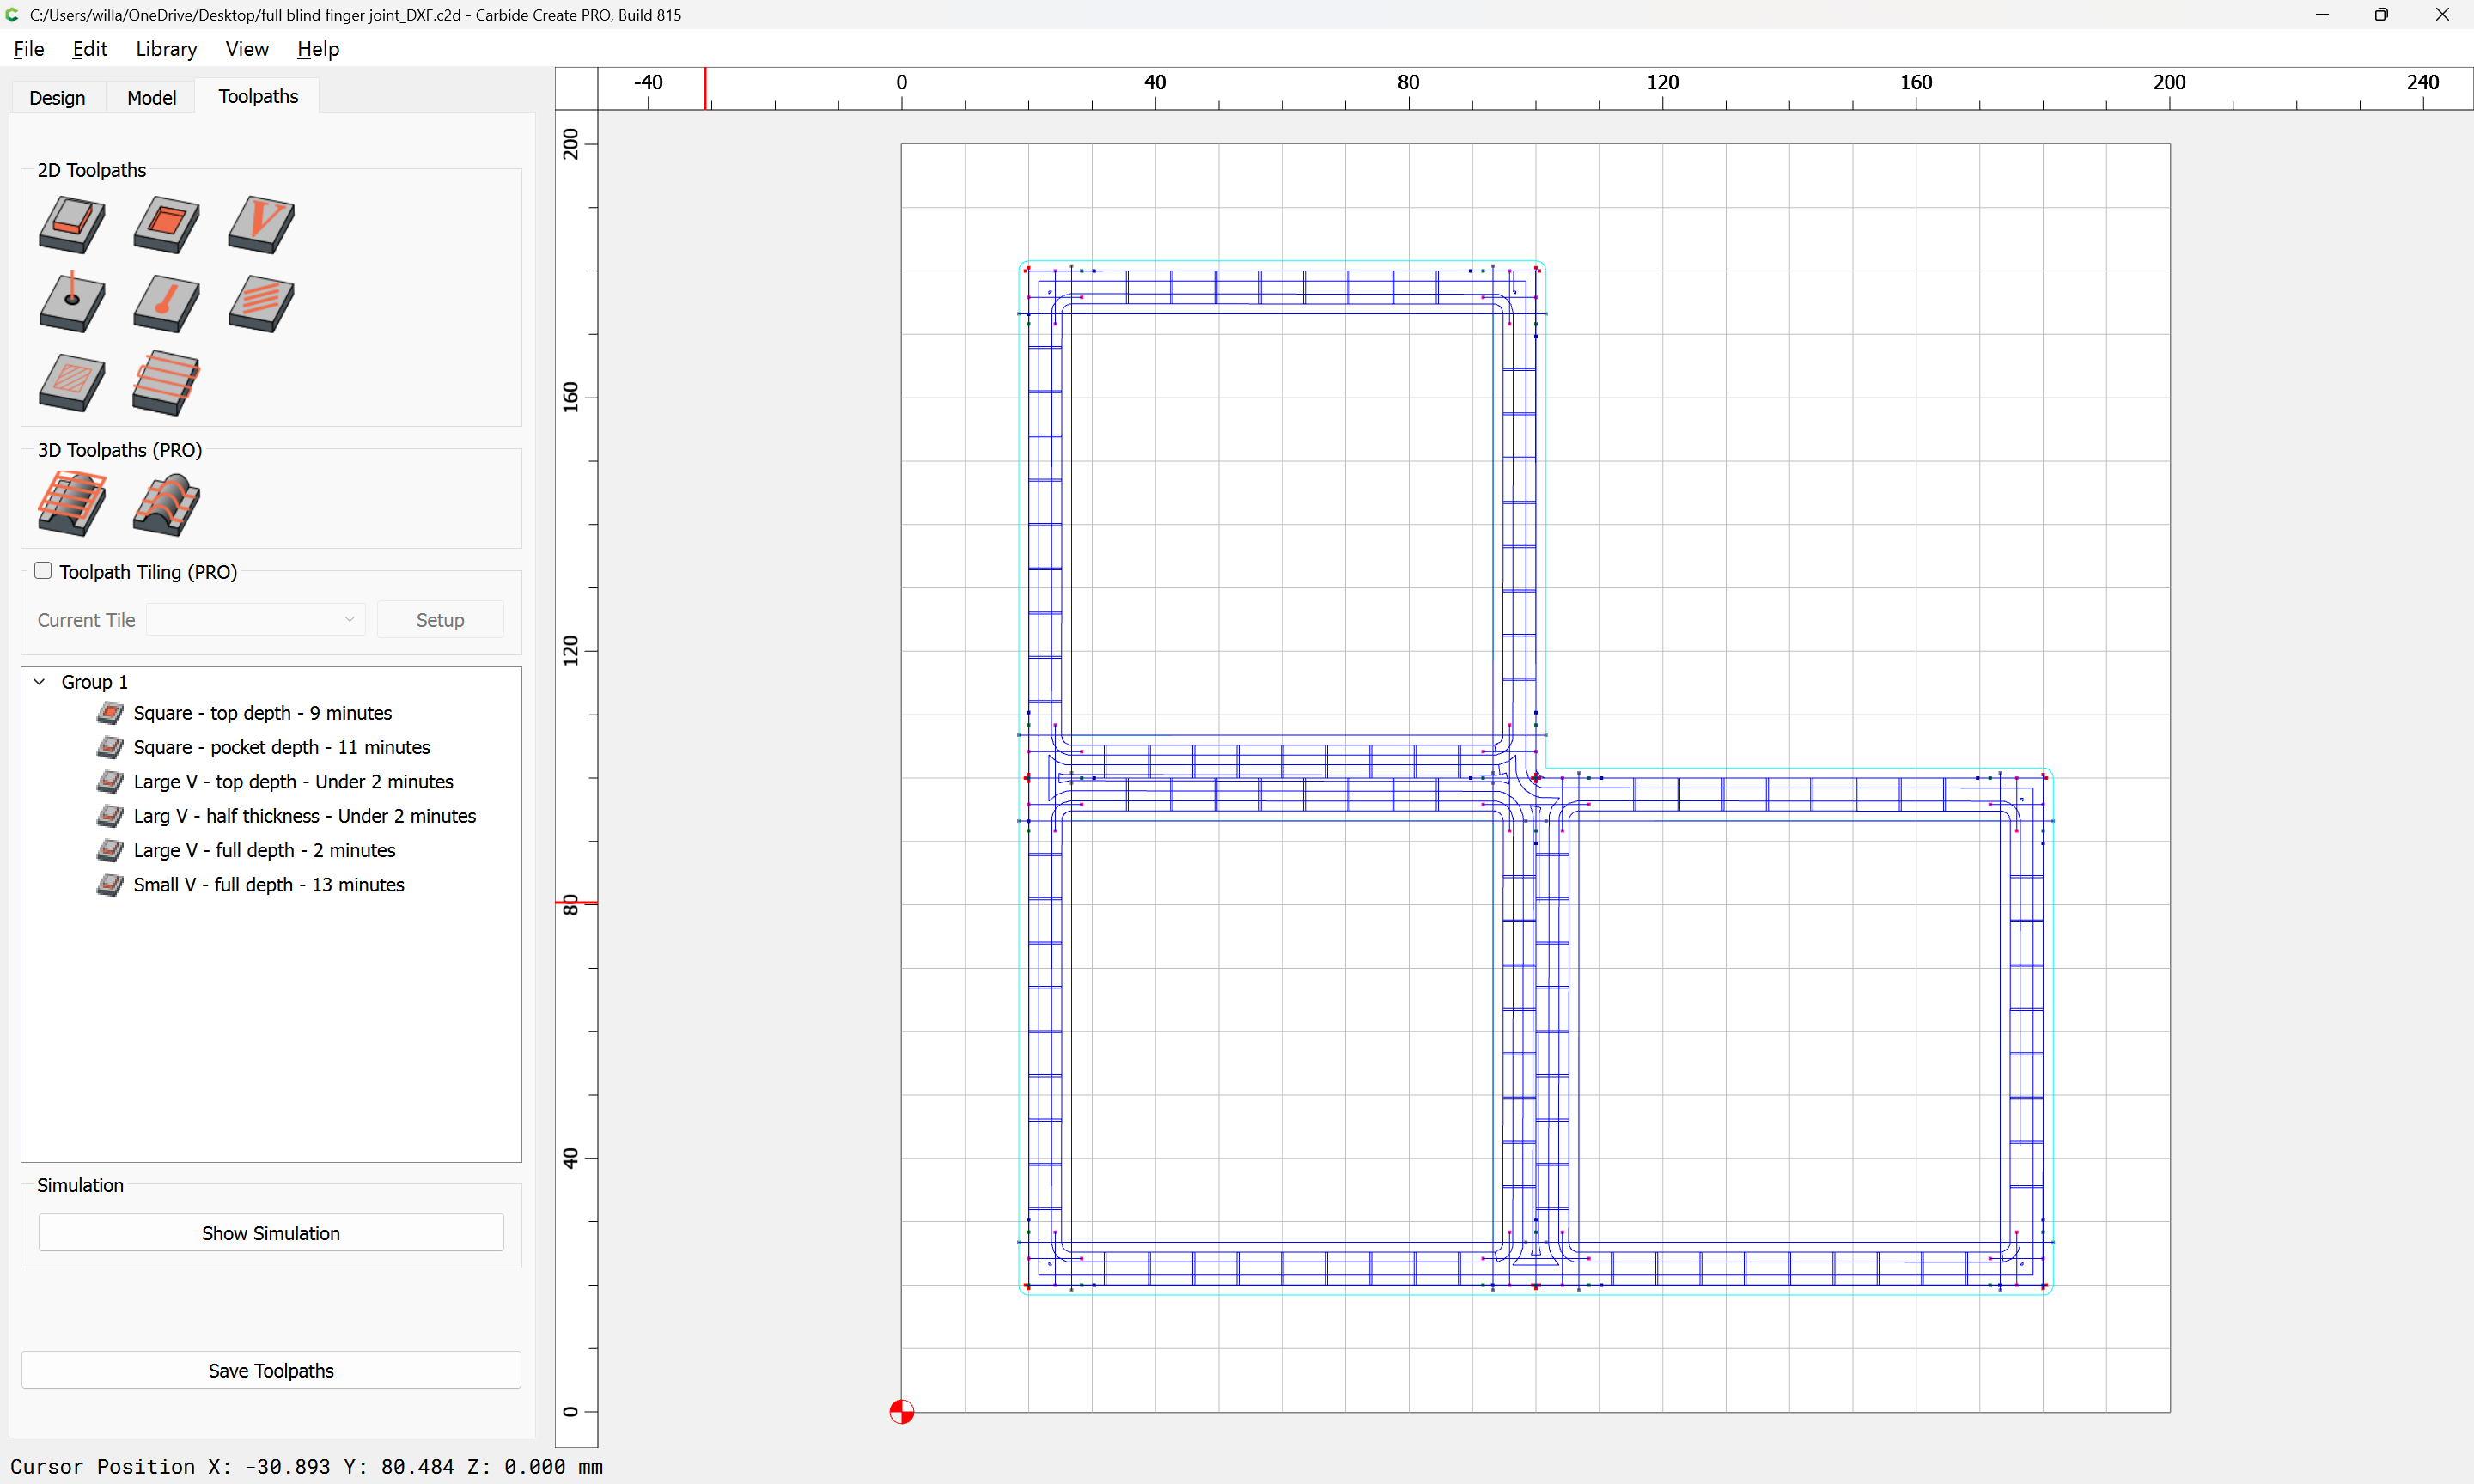Click the Cursor Position readout in status bar
2474x1484 pixels.
[x=306, y=1466]
